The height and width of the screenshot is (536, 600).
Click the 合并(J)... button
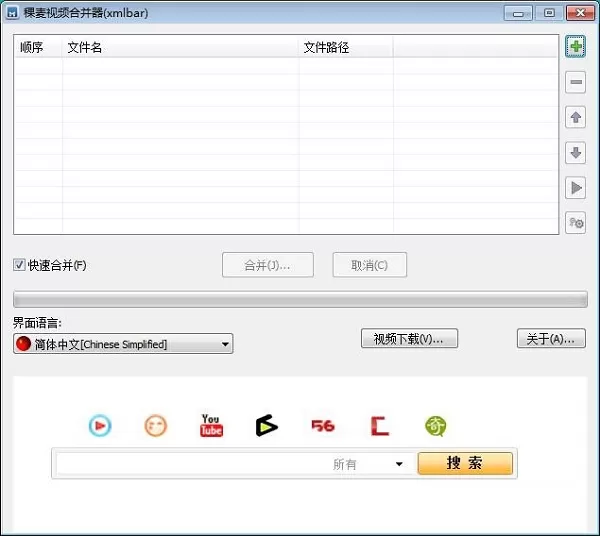tap(267, 265)
